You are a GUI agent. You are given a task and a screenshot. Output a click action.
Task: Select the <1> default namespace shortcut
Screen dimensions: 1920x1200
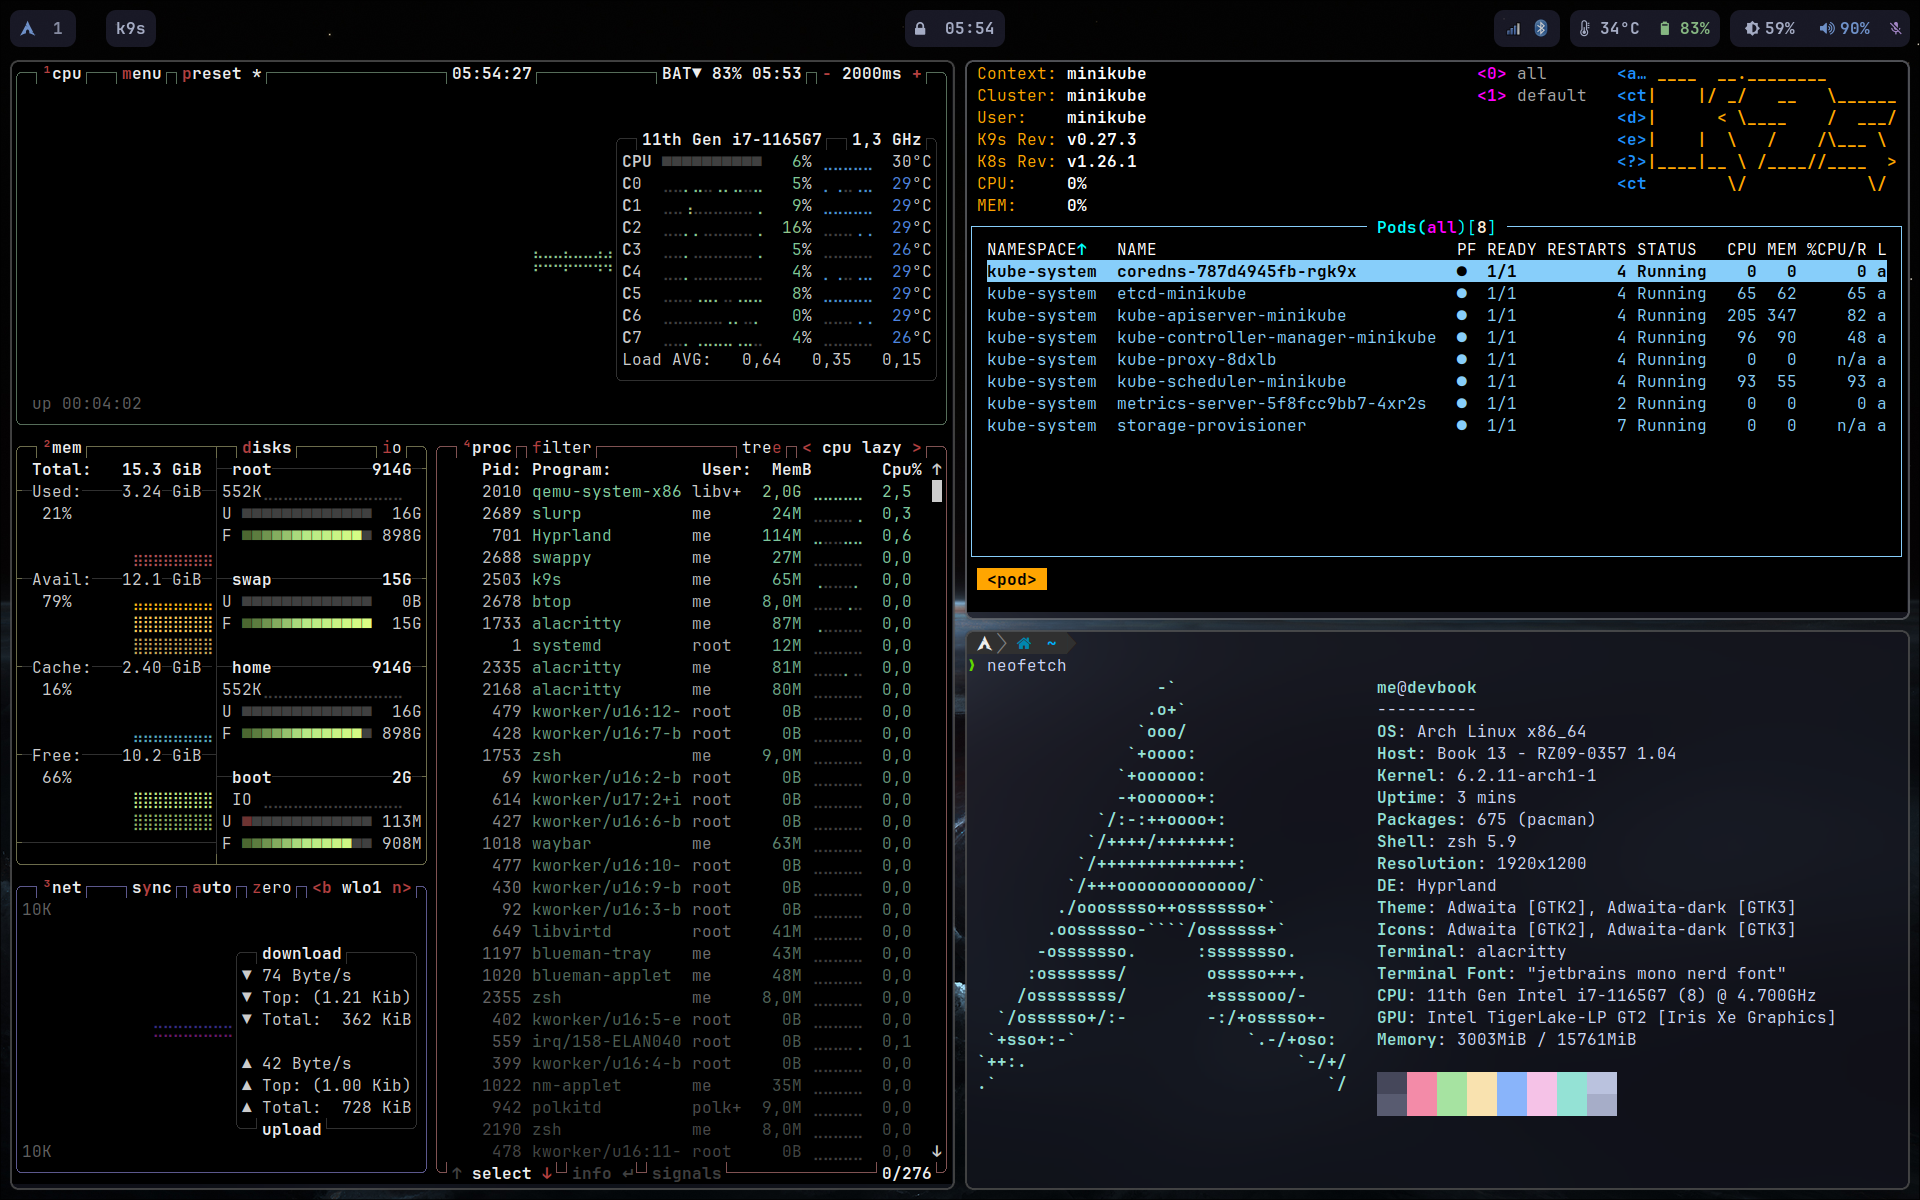[x=1531, y=96]
